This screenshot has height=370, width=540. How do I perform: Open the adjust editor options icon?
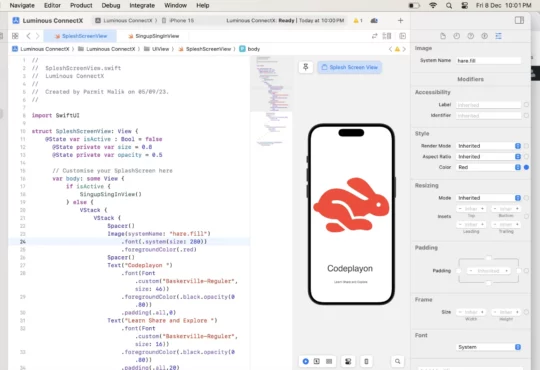tap(387, 36)
